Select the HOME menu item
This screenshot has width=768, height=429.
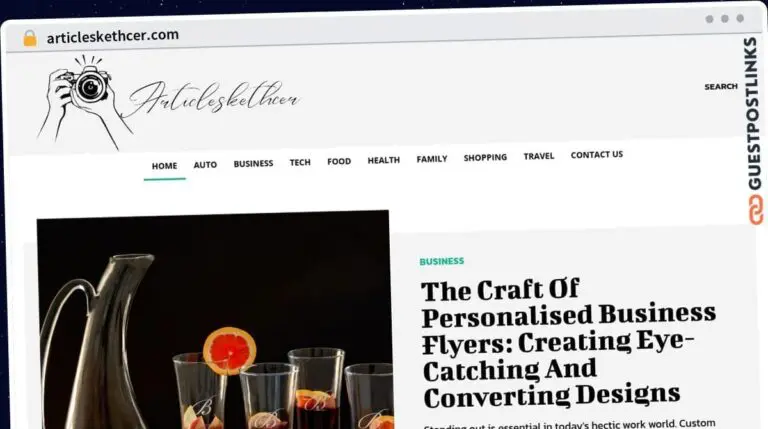point(165,166)
